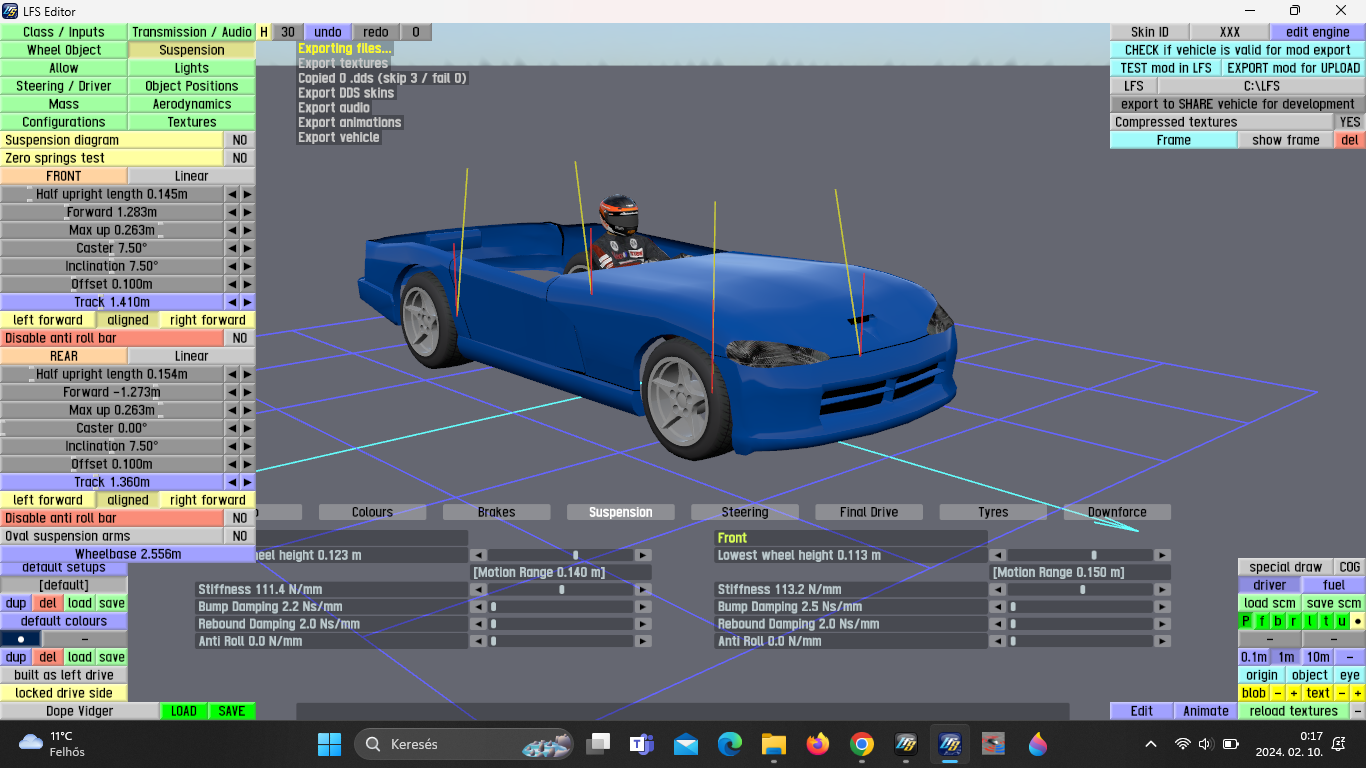1366x768 pixels.
Task: Toggle the locked drive side option
Action: coord(64,693)
